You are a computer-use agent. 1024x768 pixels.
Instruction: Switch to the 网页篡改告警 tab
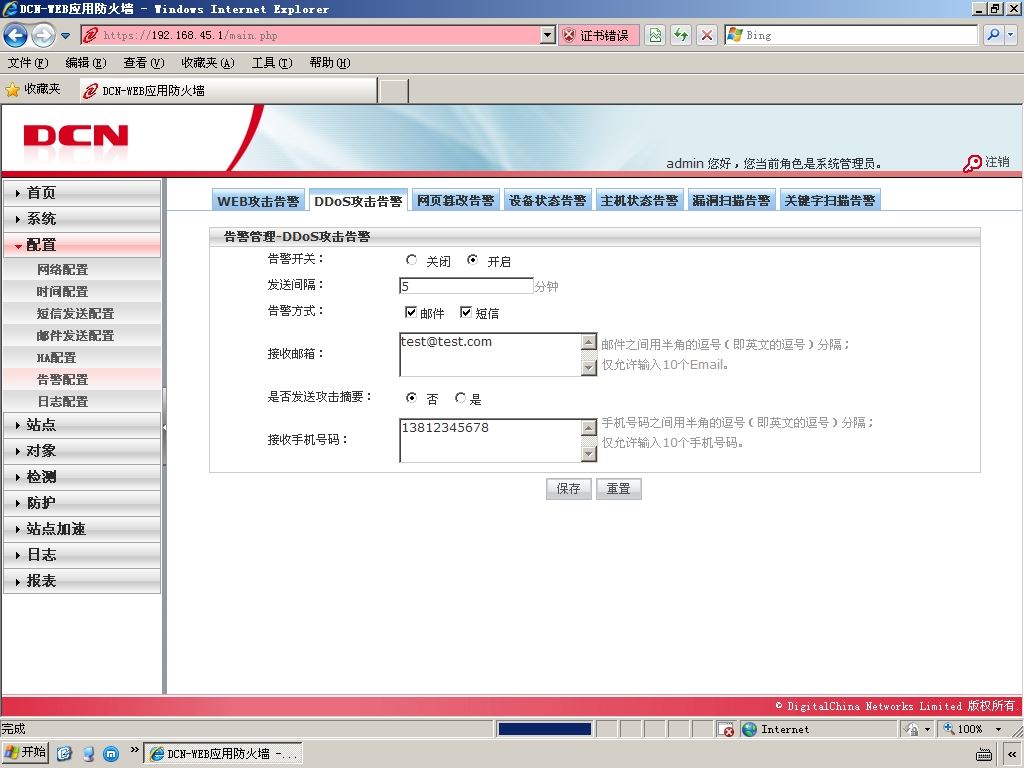[x=455, y=200]
